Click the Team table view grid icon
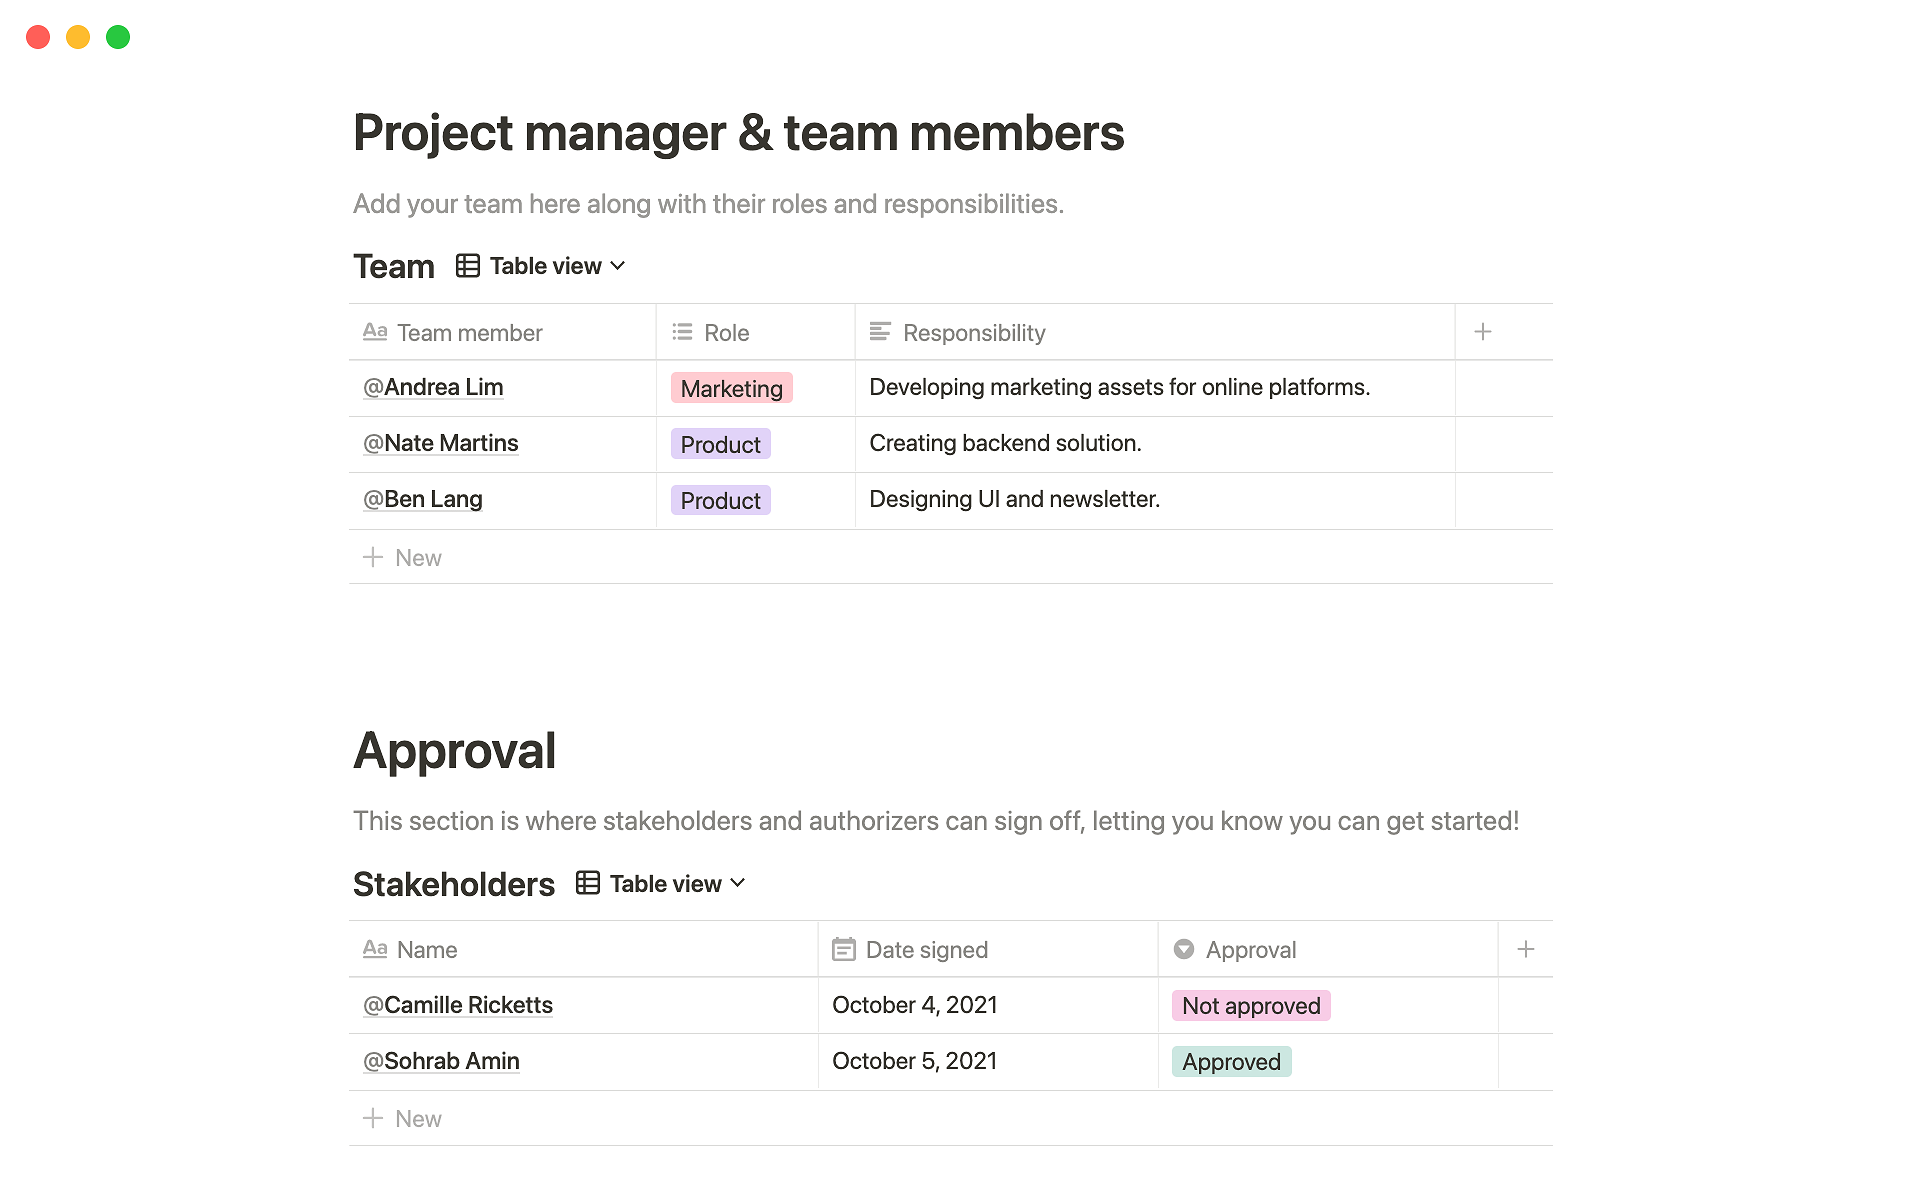The image size is (1920, 1200). coord(467,266)
